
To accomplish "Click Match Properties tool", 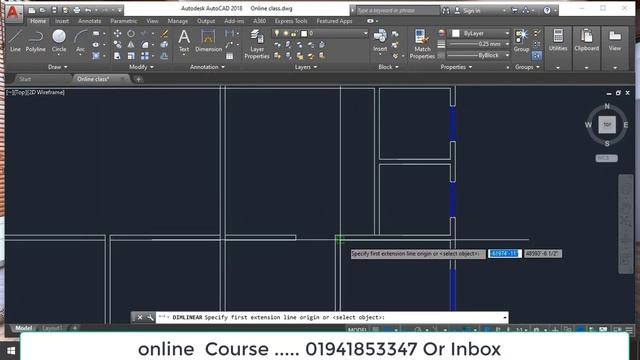I will (422, 44).
